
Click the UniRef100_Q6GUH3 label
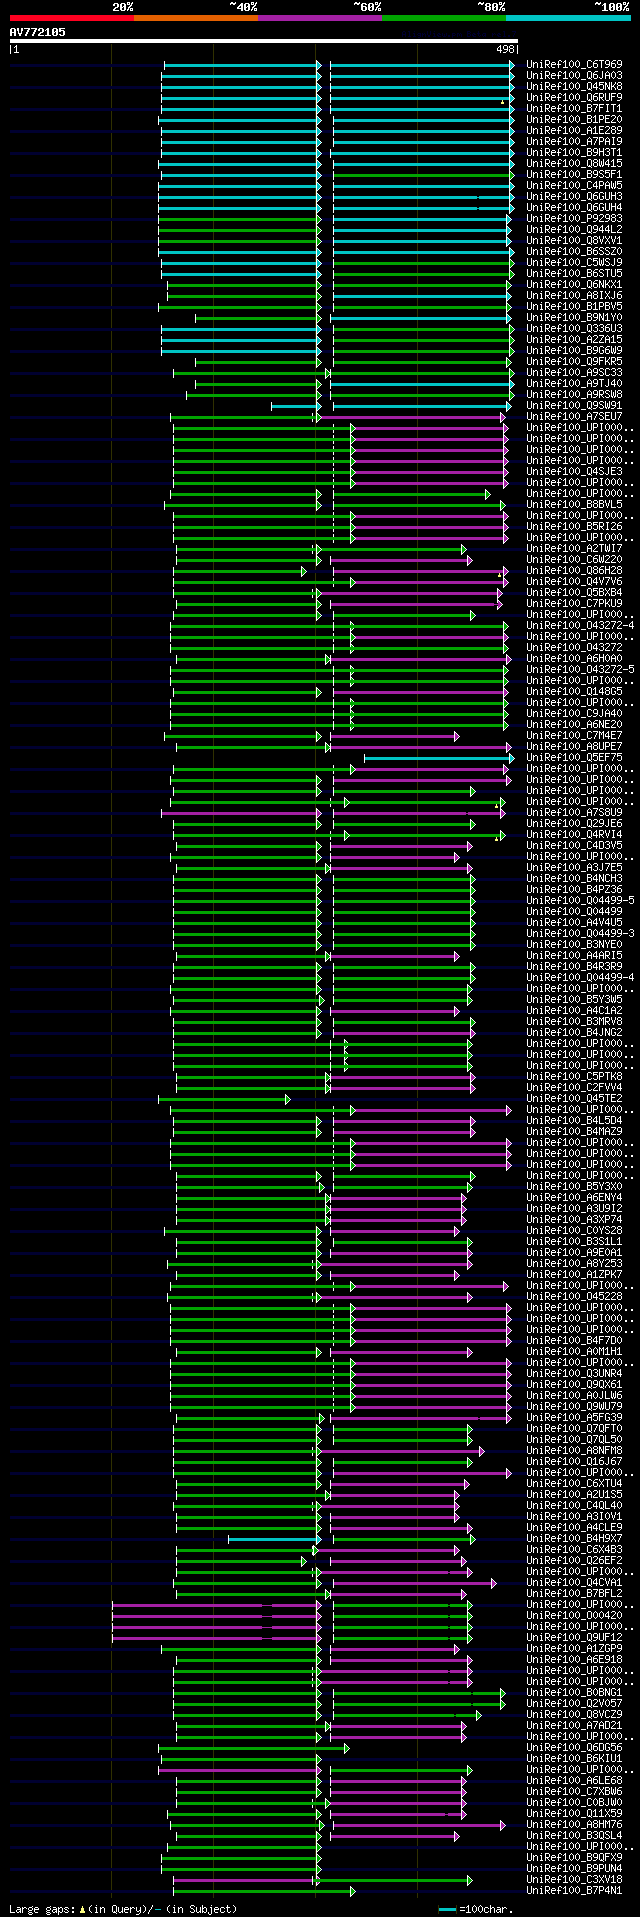tap(574, 196)
